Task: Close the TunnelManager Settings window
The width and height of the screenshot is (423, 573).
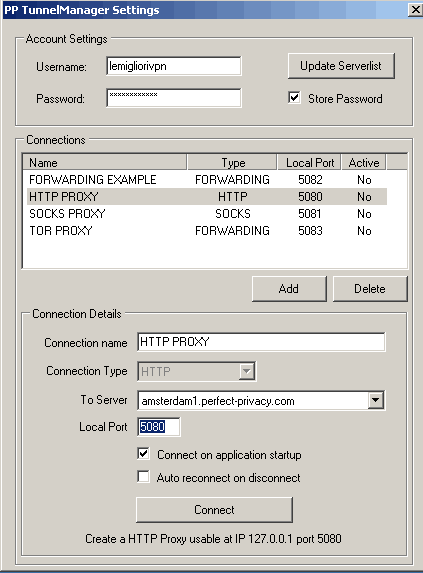Action: click(x=415, y=10)
